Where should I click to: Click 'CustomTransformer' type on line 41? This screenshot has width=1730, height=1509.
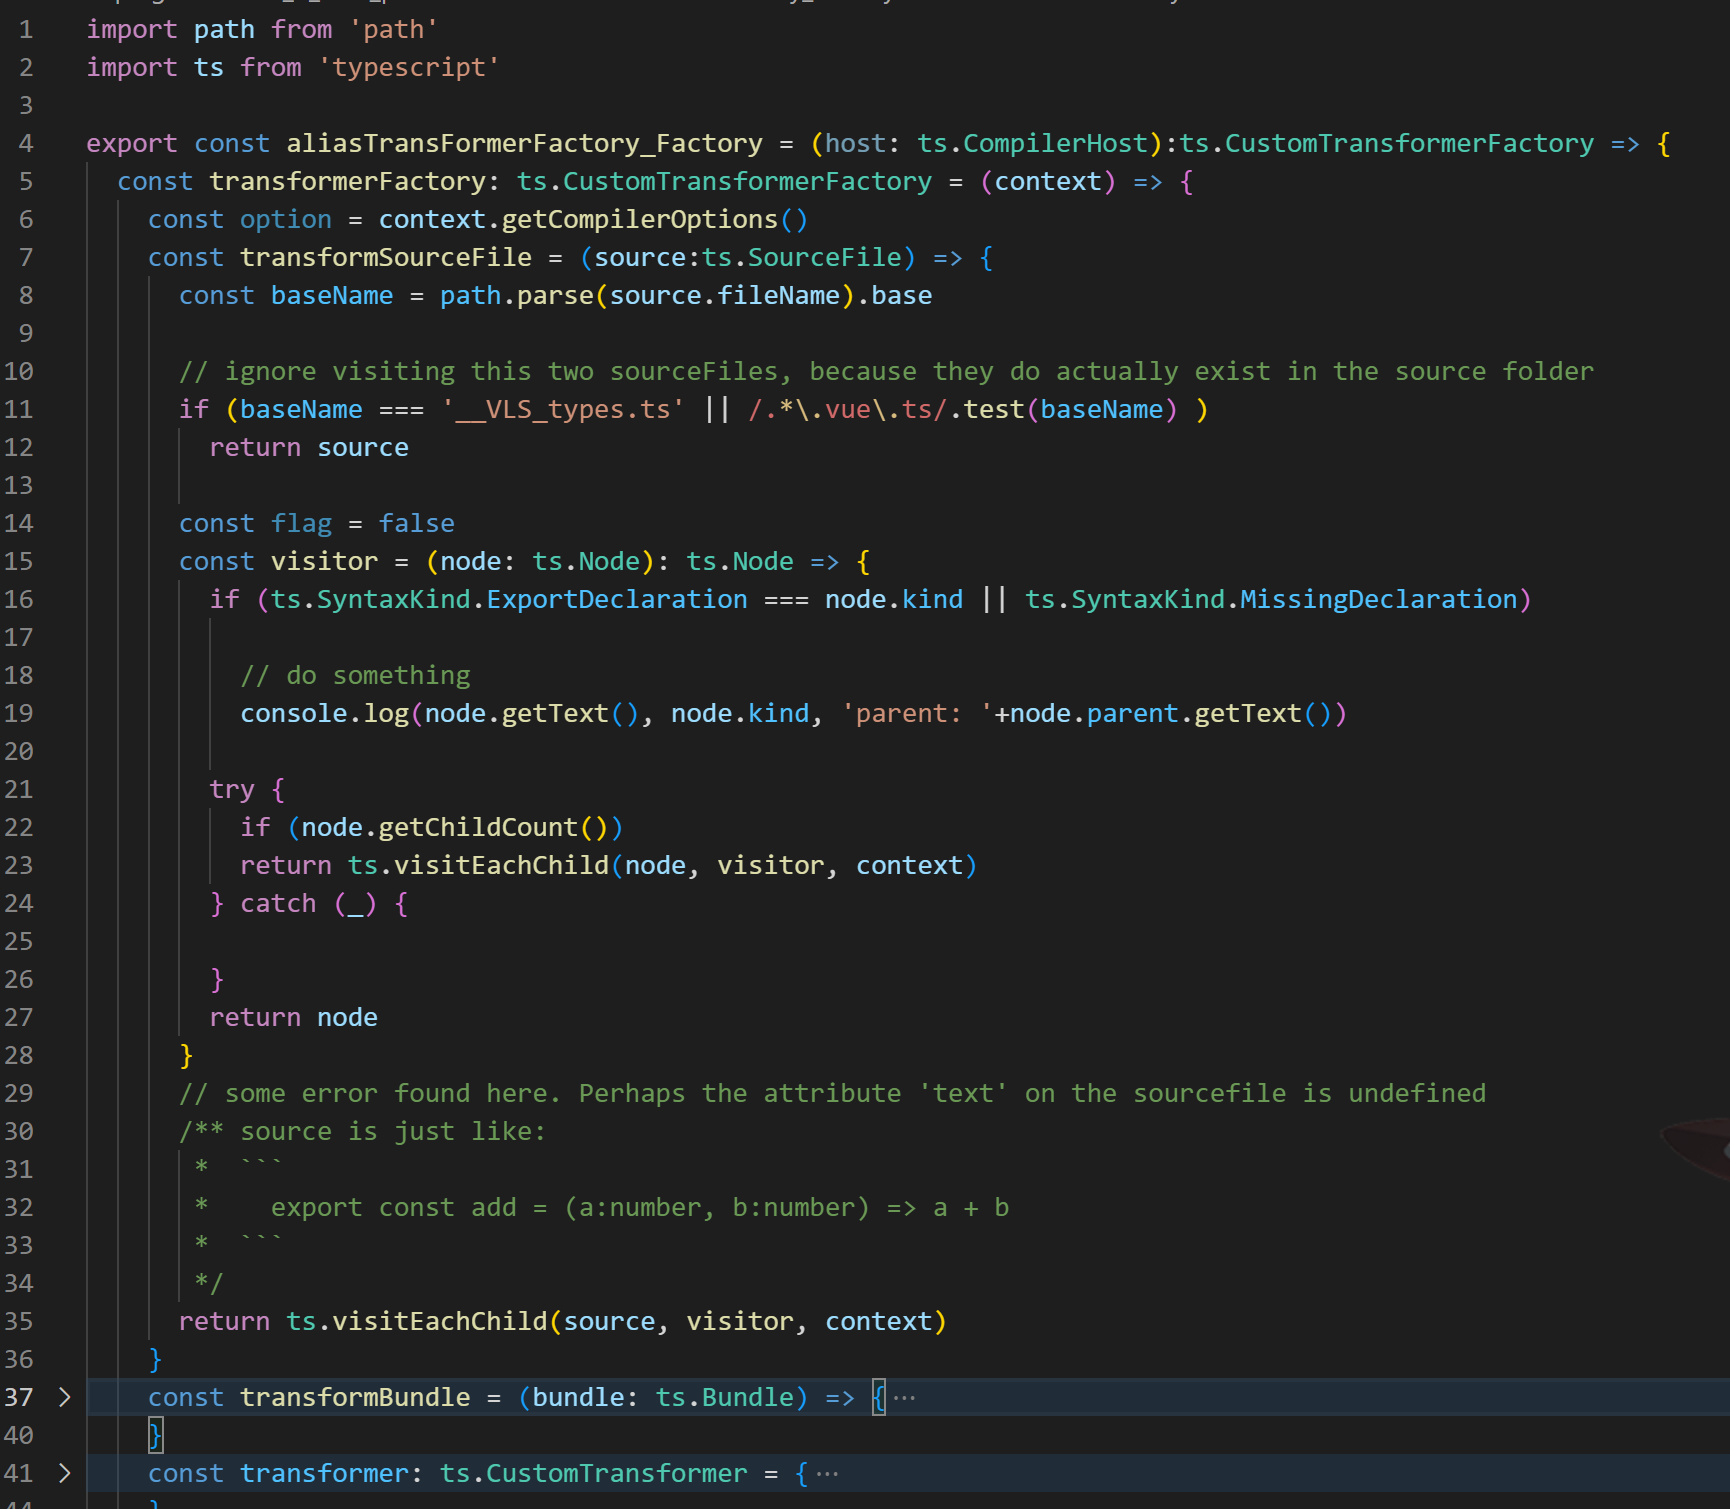click(x=616, y=1473)
